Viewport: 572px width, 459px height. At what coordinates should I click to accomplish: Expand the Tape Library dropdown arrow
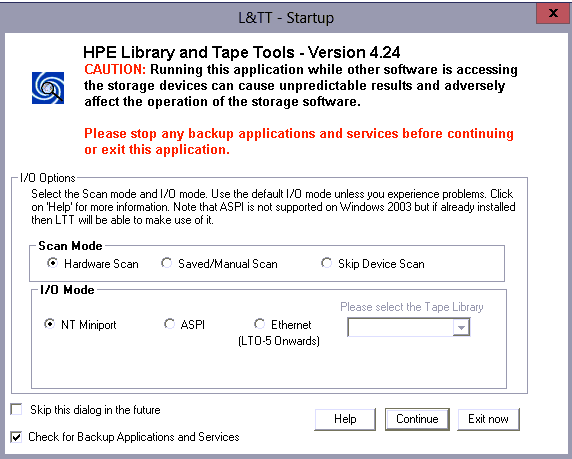point(461,327)
